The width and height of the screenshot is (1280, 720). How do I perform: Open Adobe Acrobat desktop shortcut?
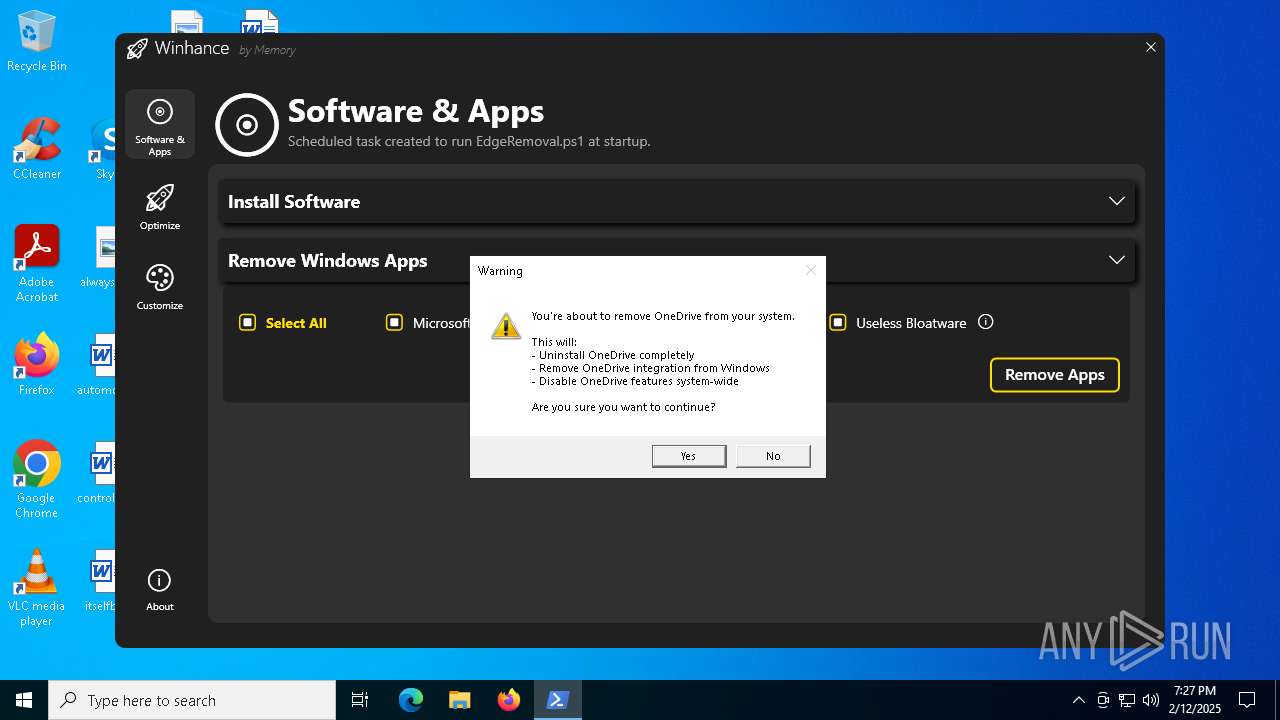(37, 264)
